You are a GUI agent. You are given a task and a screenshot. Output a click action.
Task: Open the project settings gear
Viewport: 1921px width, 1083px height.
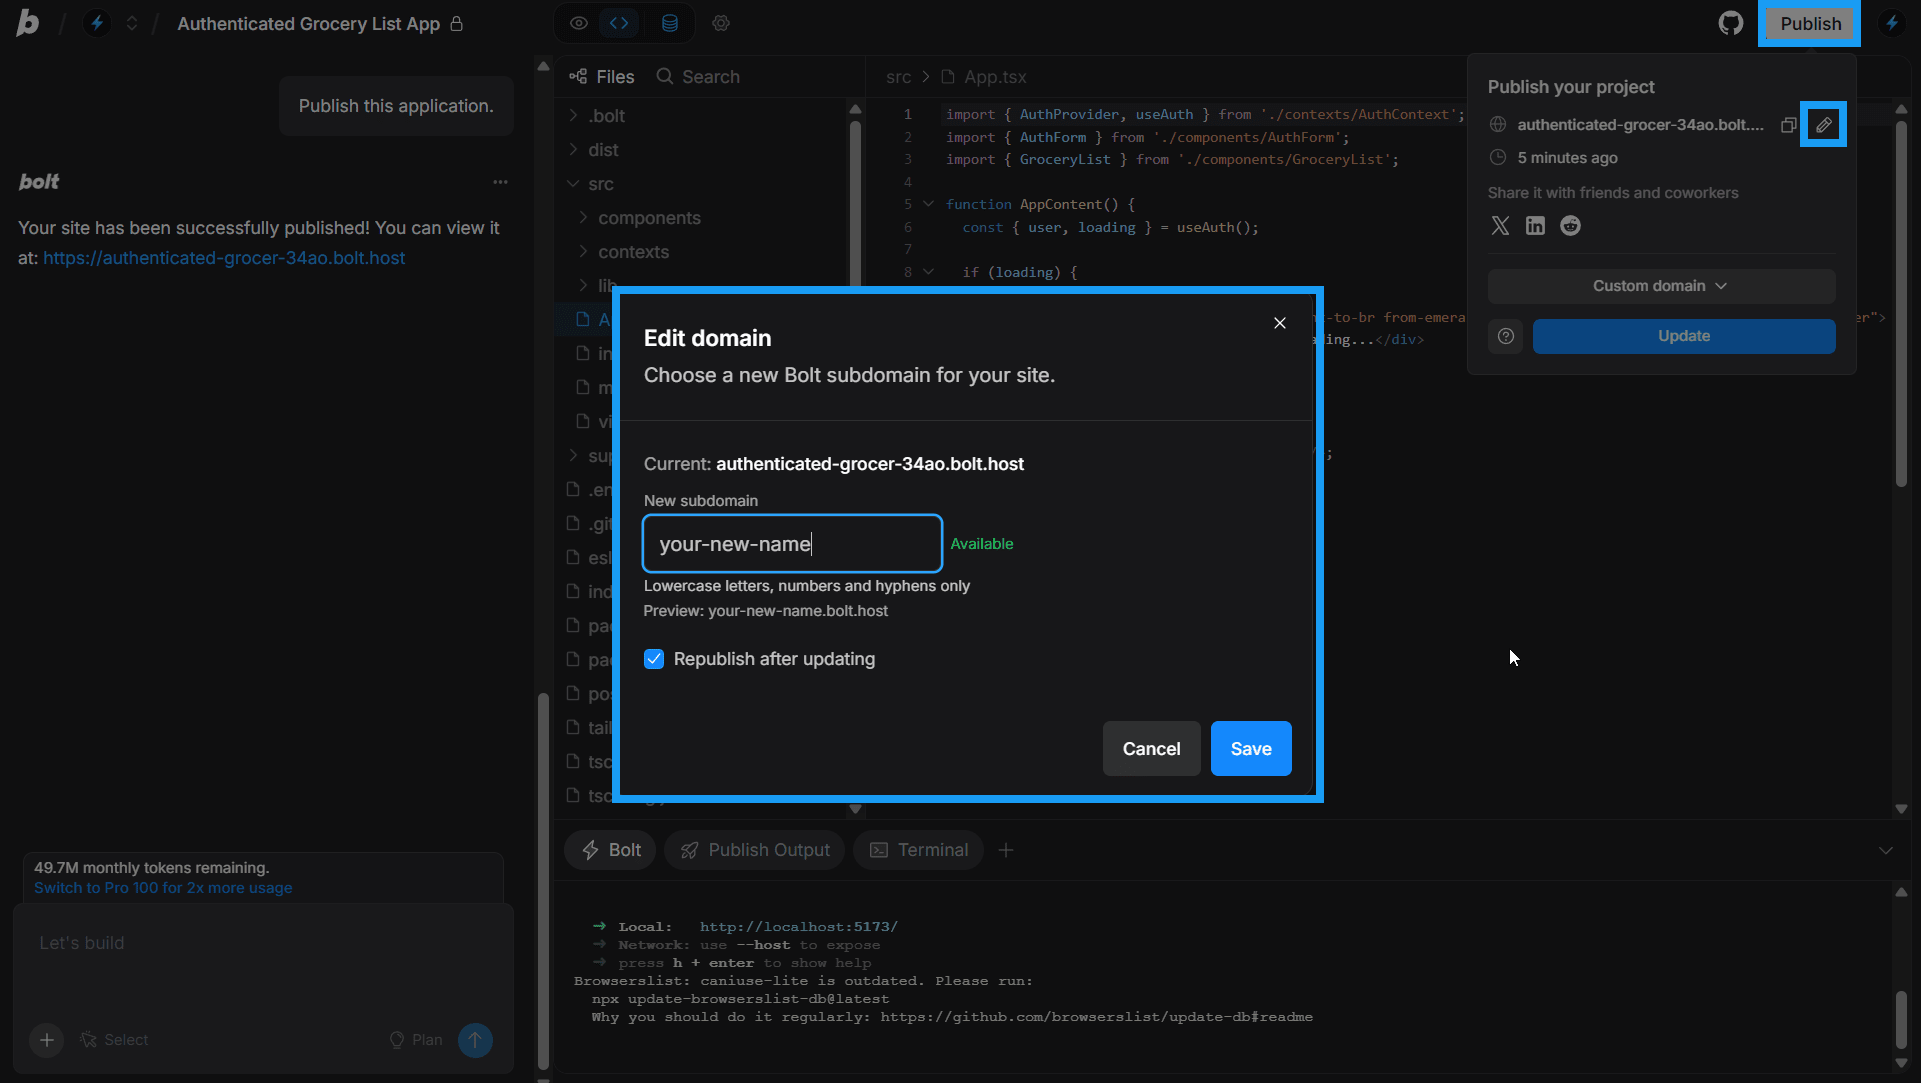pos(720,23)
